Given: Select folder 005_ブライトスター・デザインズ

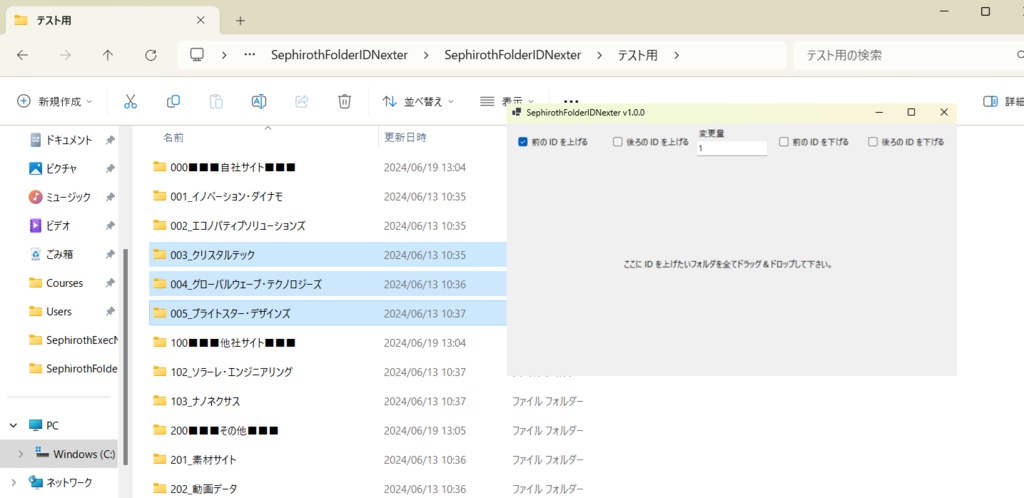Looking at the screenshot, I should coord(328,313).
